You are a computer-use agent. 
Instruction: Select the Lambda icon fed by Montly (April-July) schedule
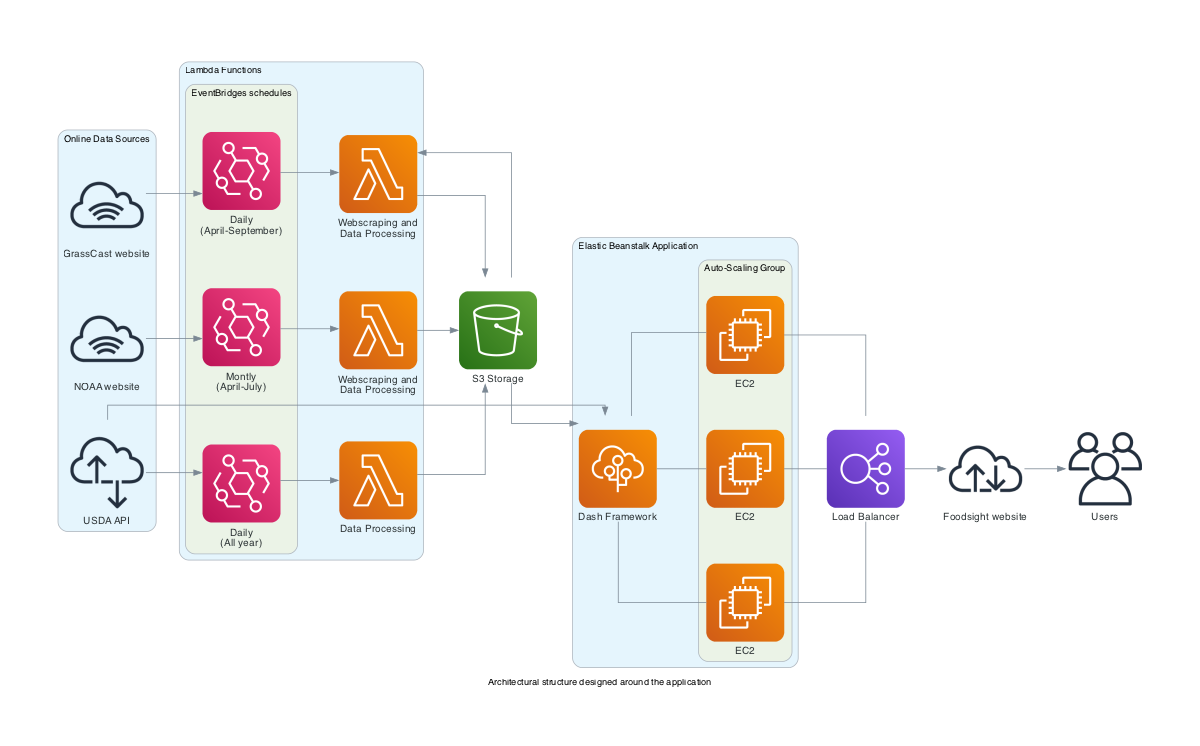pyautogui.click(x=378, y=330)
